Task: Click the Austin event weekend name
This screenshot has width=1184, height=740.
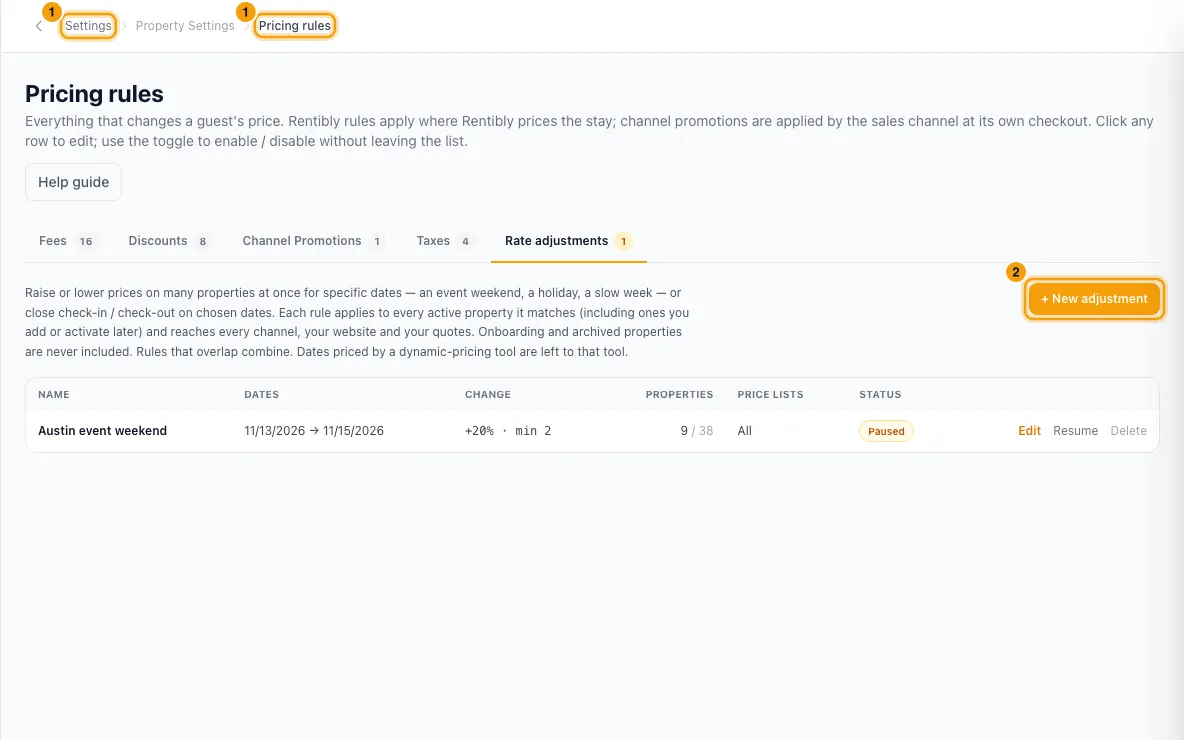Action: [103, 431]
